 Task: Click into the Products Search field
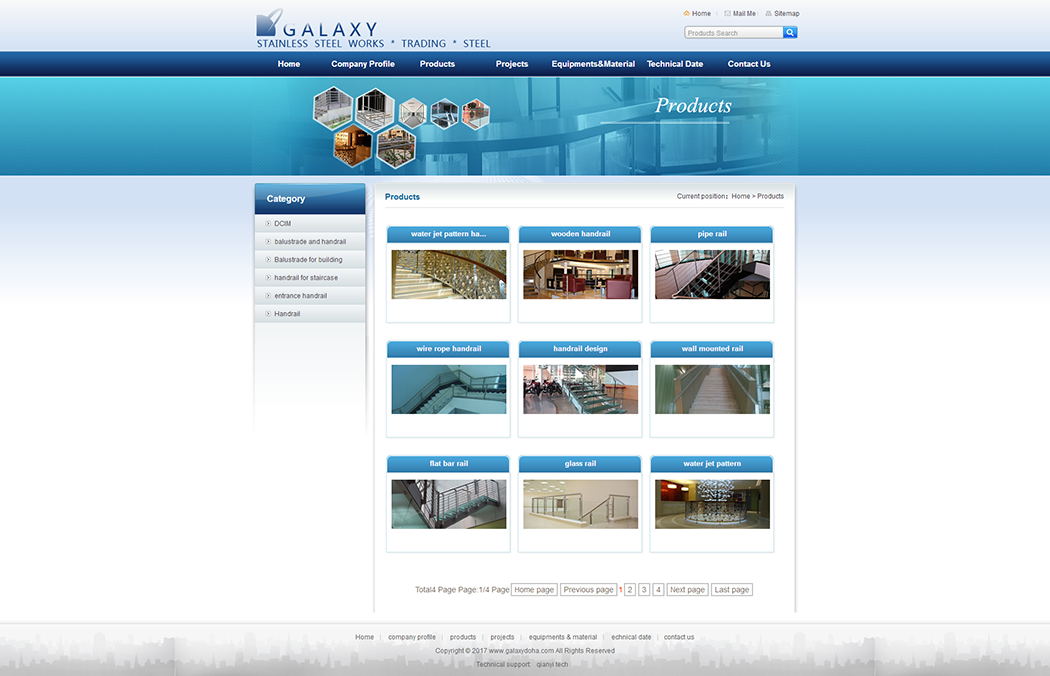pos(733,33)
